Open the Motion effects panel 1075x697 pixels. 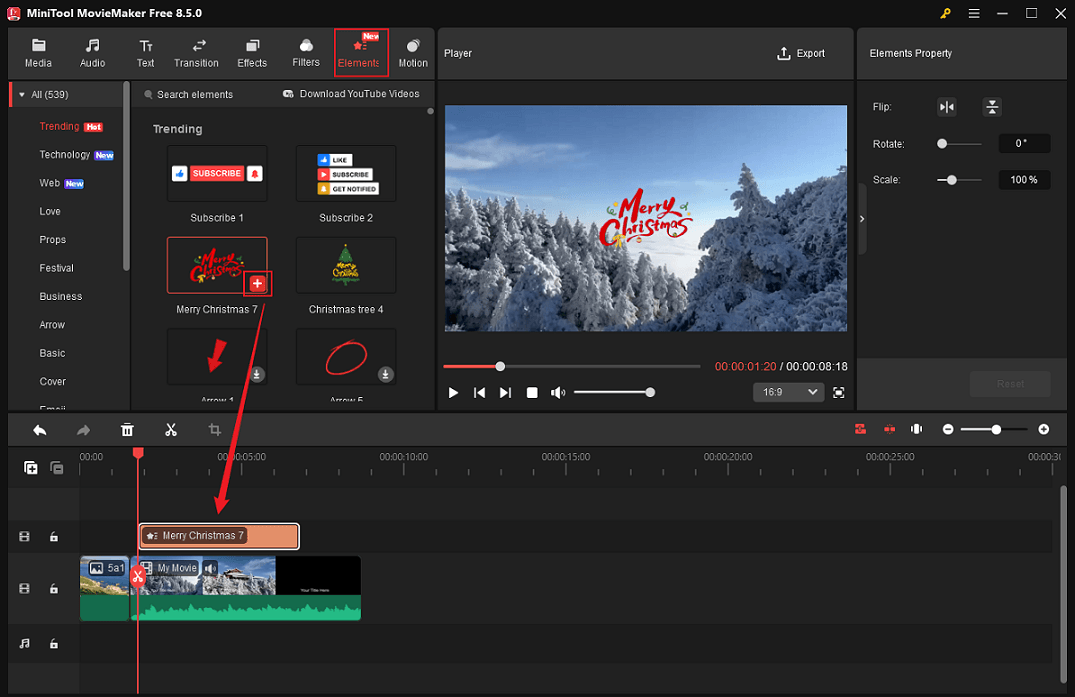pyautogui.click(x=412, y=52)
